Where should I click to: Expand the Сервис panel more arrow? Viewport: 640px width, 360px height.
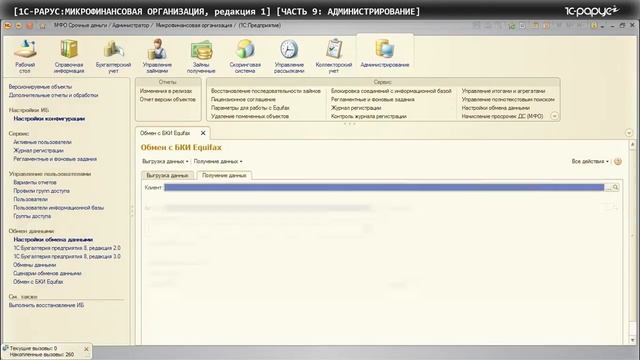point(554,116)
